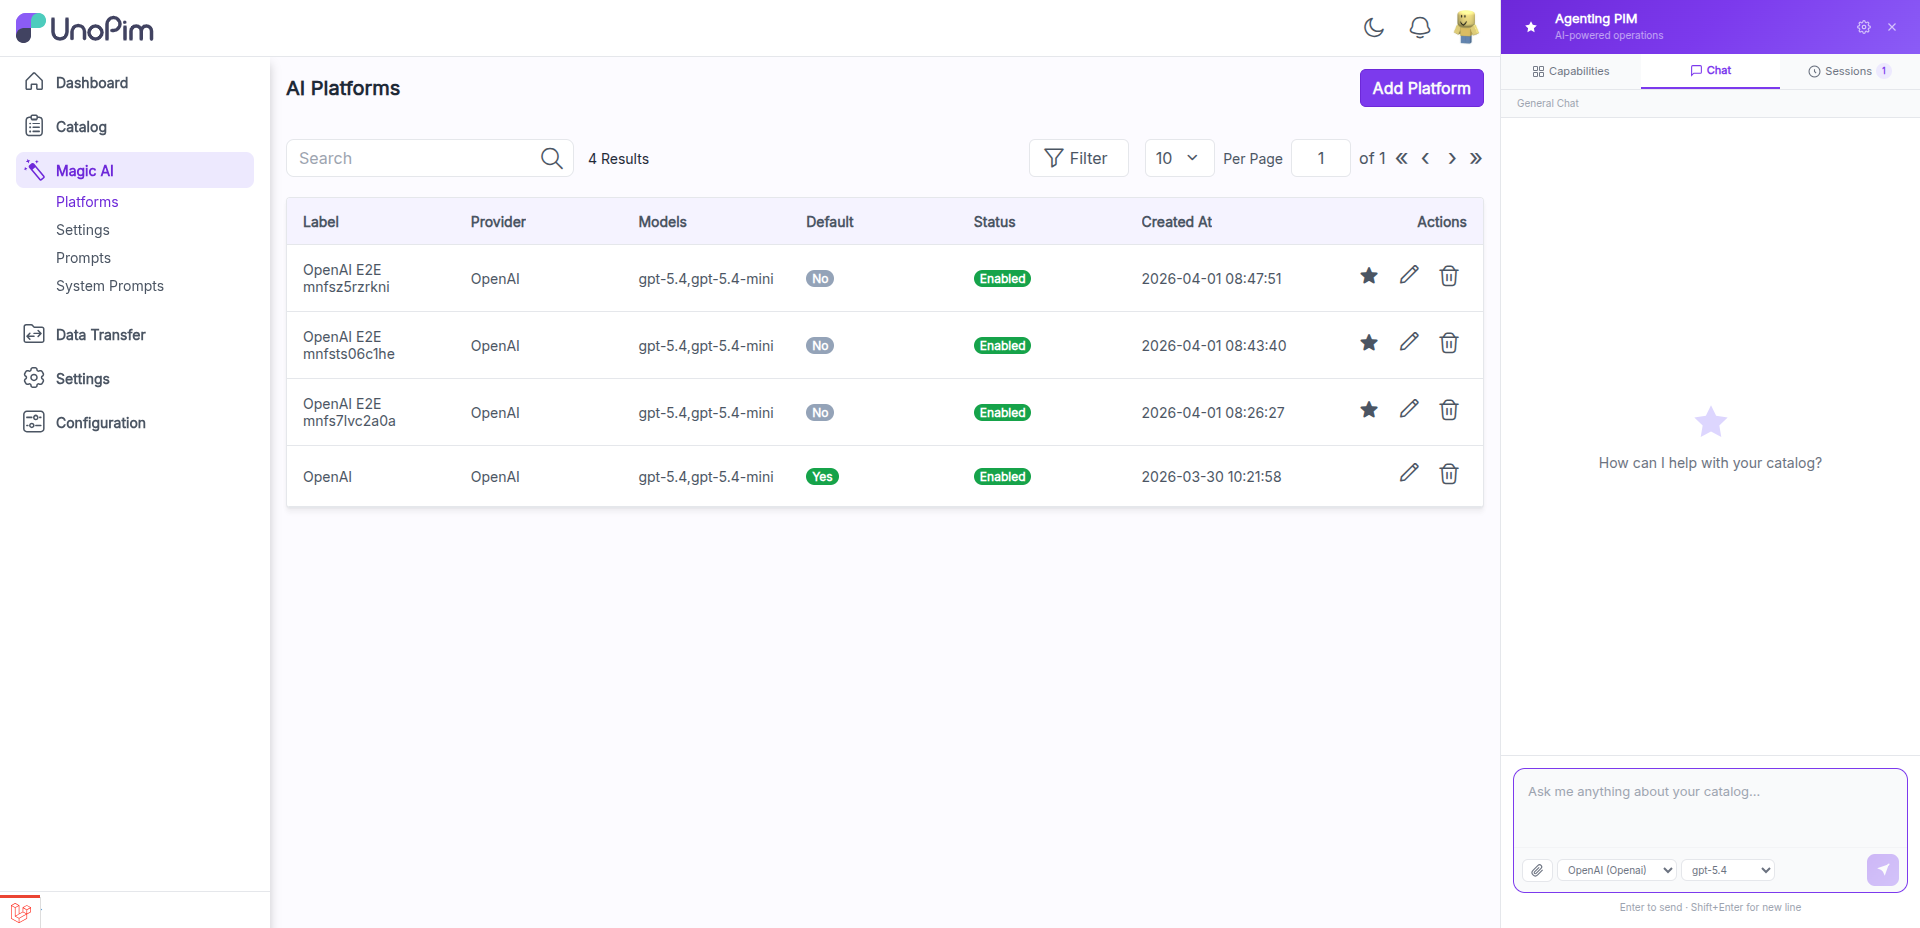The height and width of the screenshot is (928, 1920).
Task: Switch to the Sessions tab
Action: [x=1847, y=71]
